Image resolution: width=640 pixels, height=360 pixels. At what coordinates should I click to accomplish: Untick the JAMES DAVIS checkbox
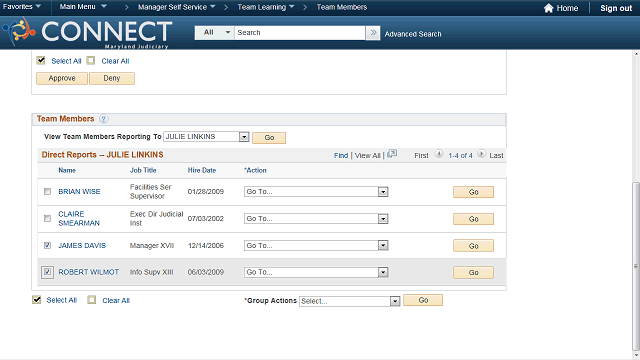click(x=47, y=245)
